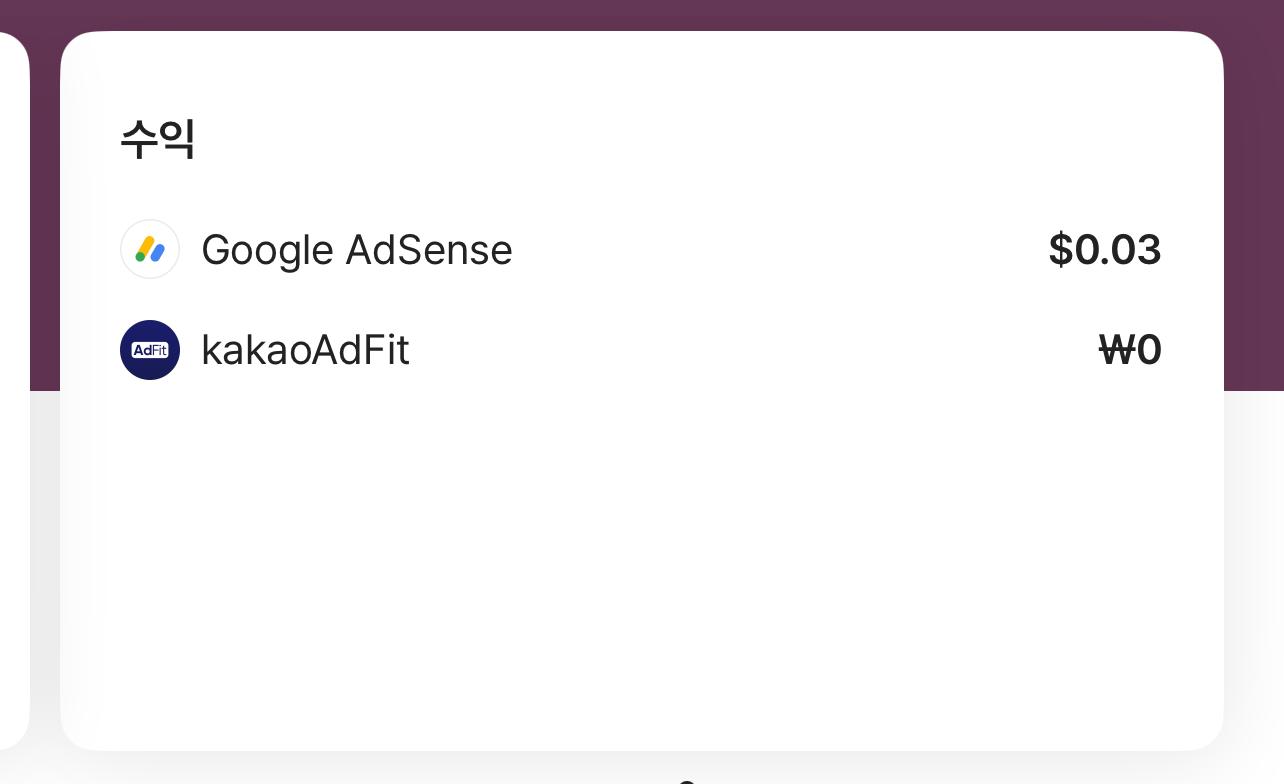Click the kakao AdFit logo icon
This screenshot has width=1284, height=784.
click(x=150, y=350)
